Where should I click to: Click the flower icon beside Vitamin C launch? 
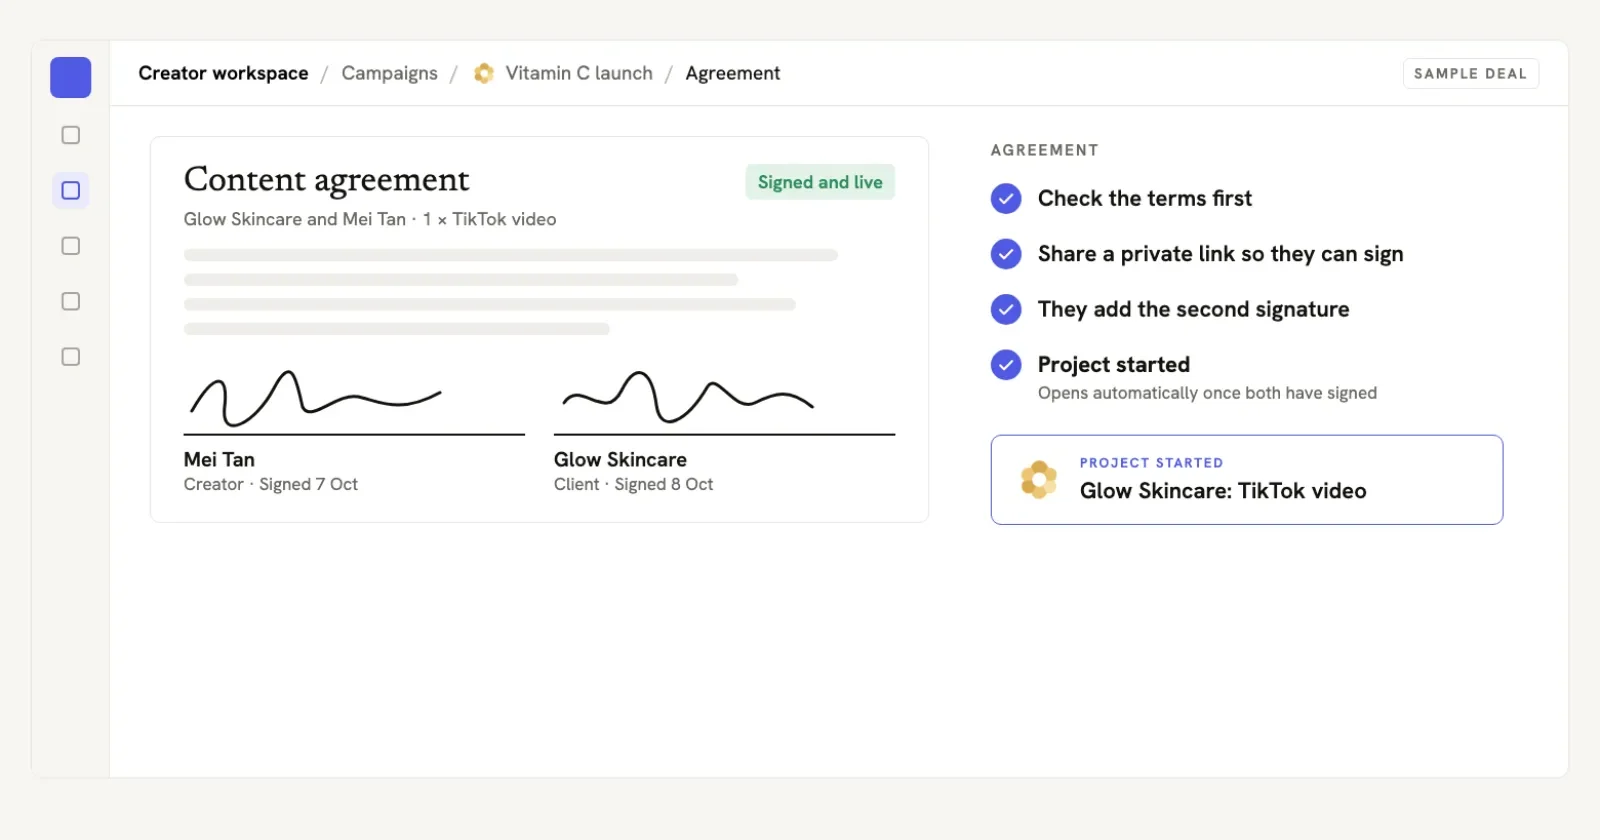click(x=484, y=73)
